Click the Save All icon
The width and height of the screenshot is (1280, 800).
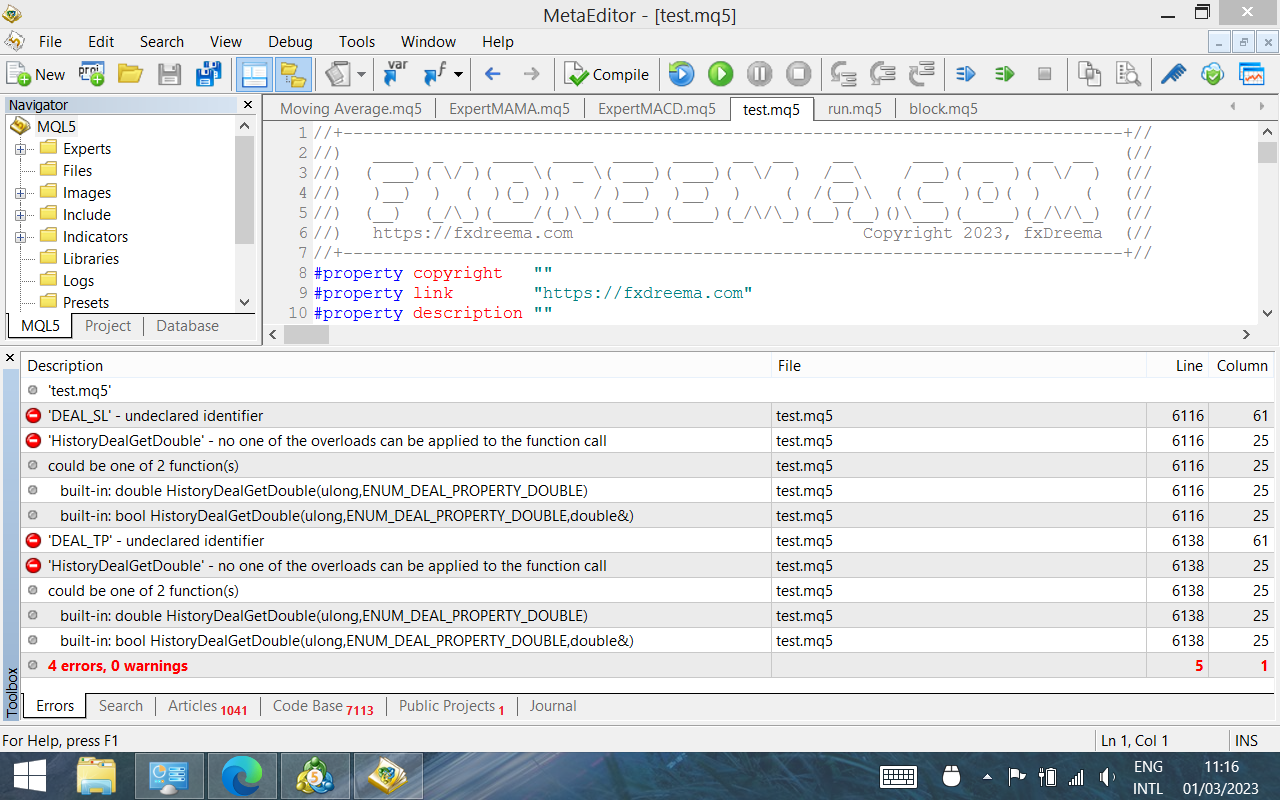(x=208, y=74)
